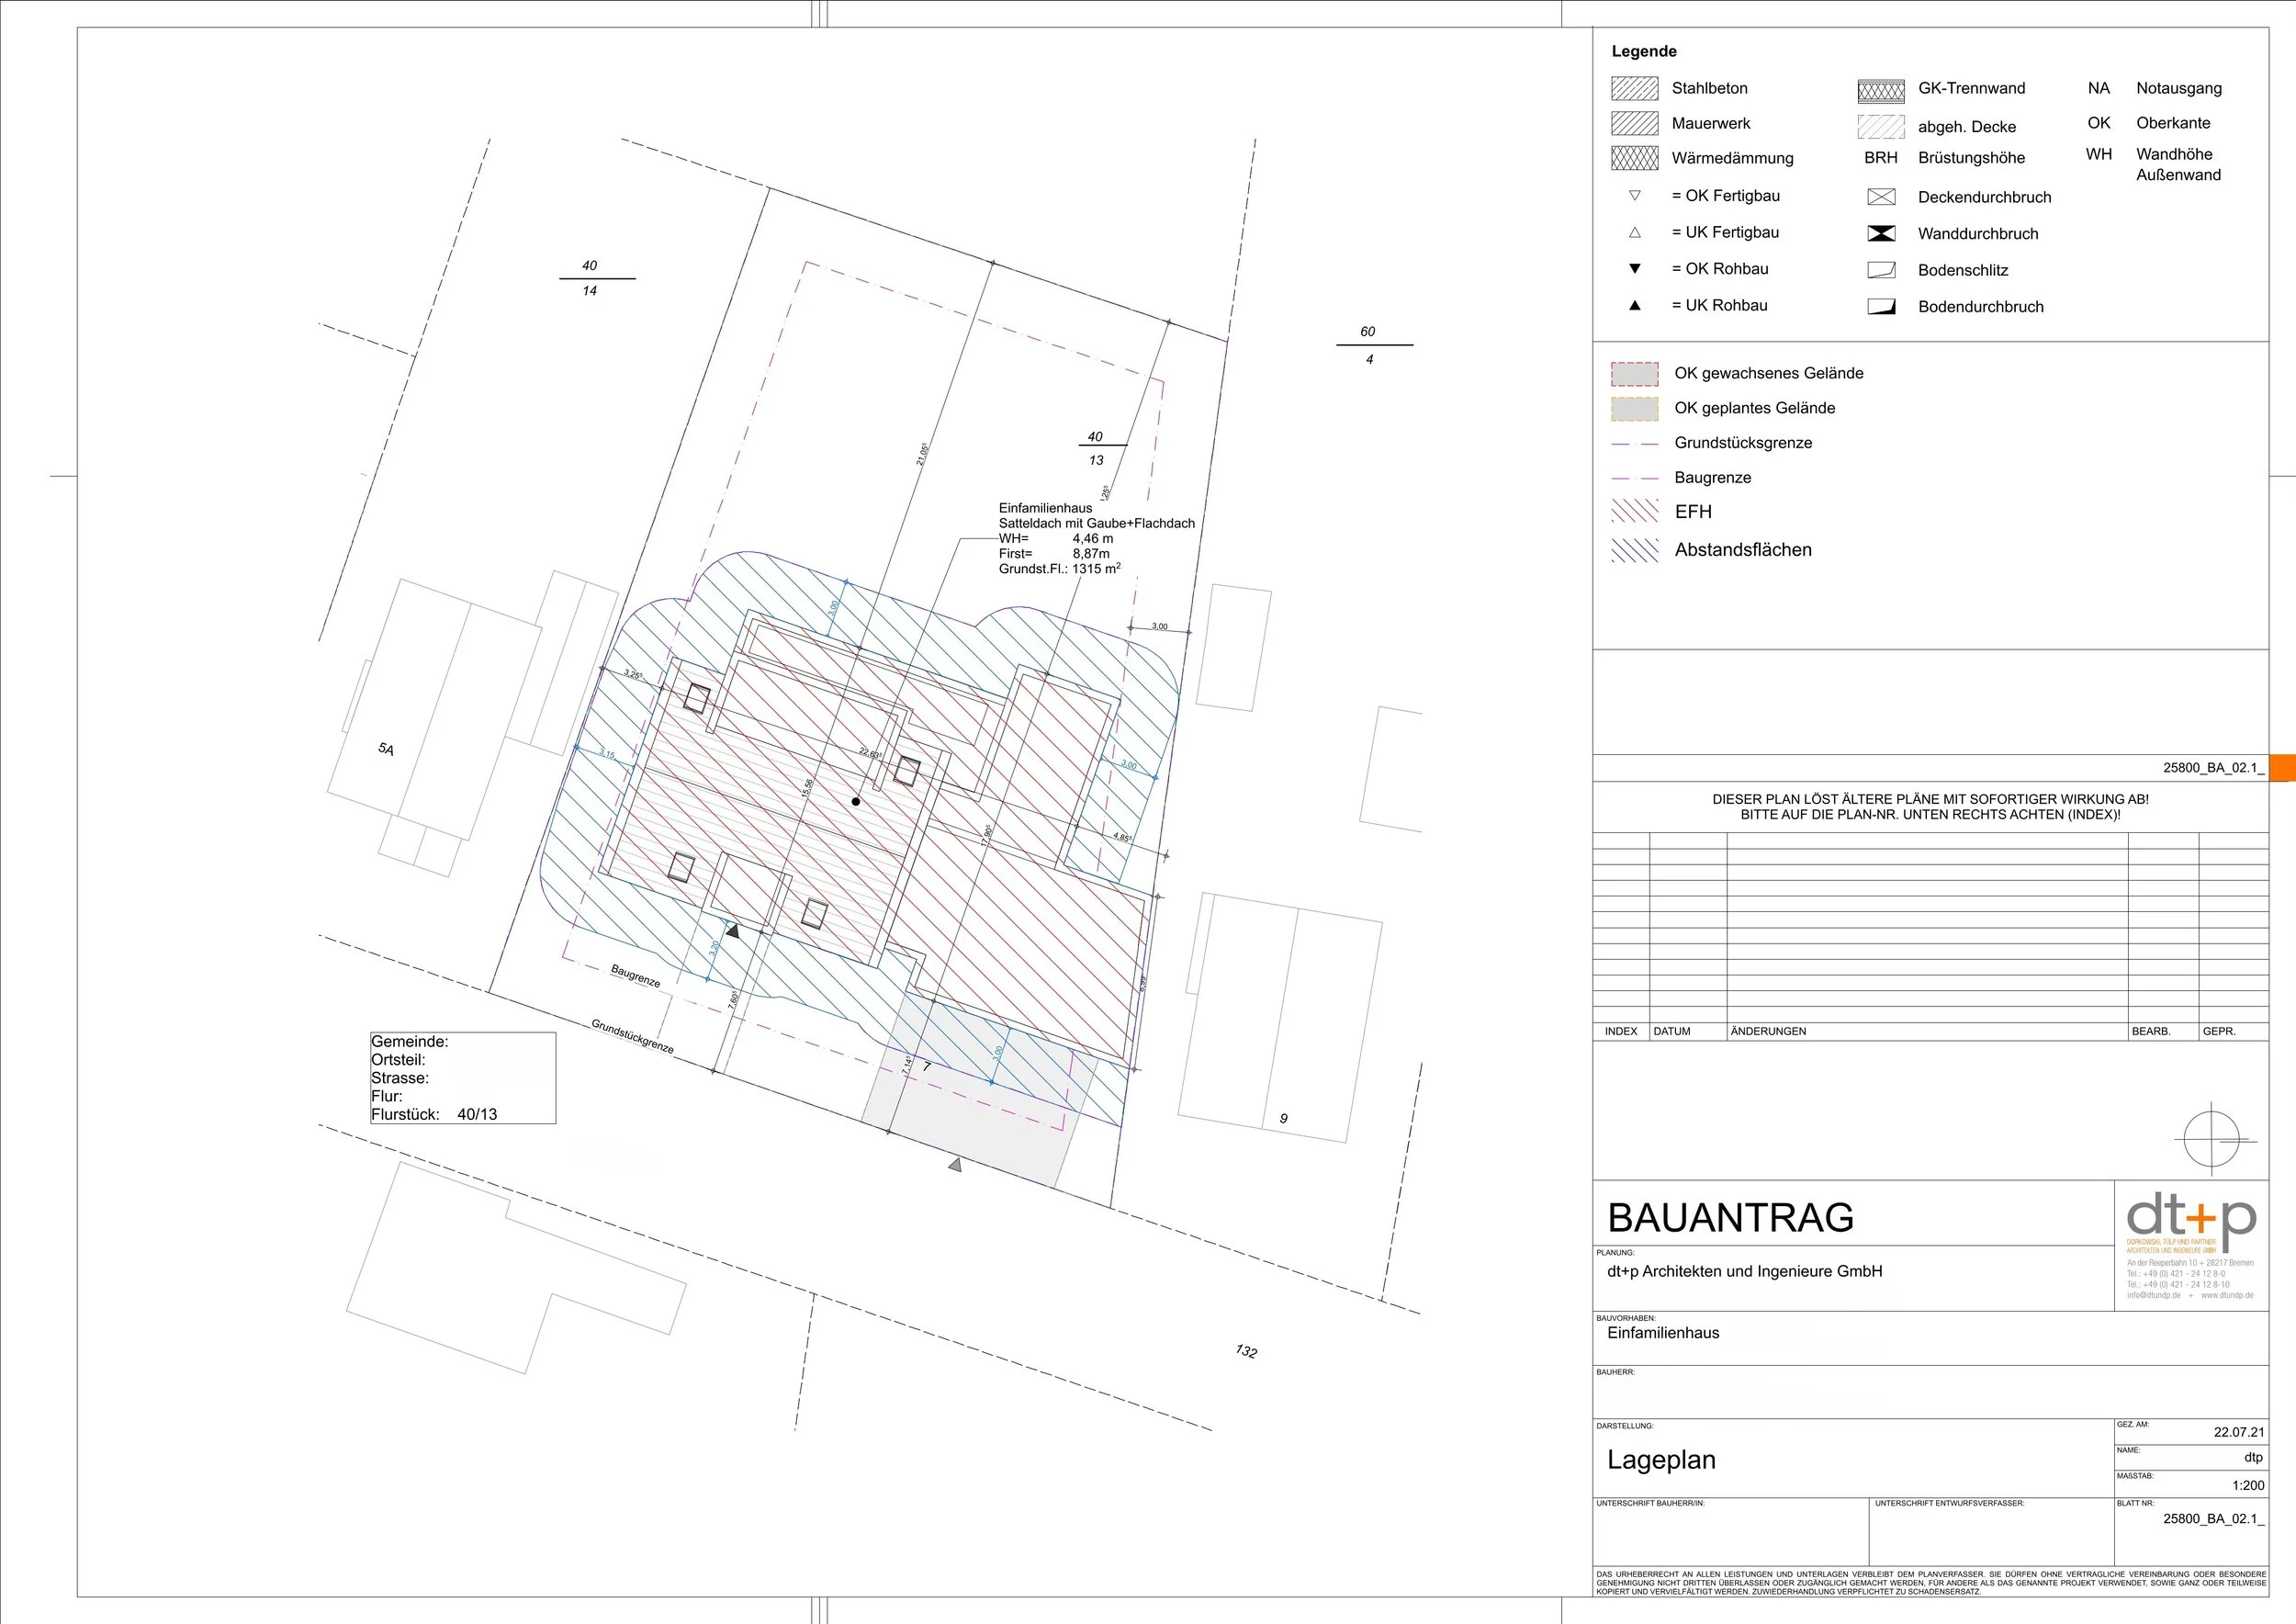Click the Stahlbeton hatch symbol in legend
2296x1624 pixels.
click(1634, 88)
